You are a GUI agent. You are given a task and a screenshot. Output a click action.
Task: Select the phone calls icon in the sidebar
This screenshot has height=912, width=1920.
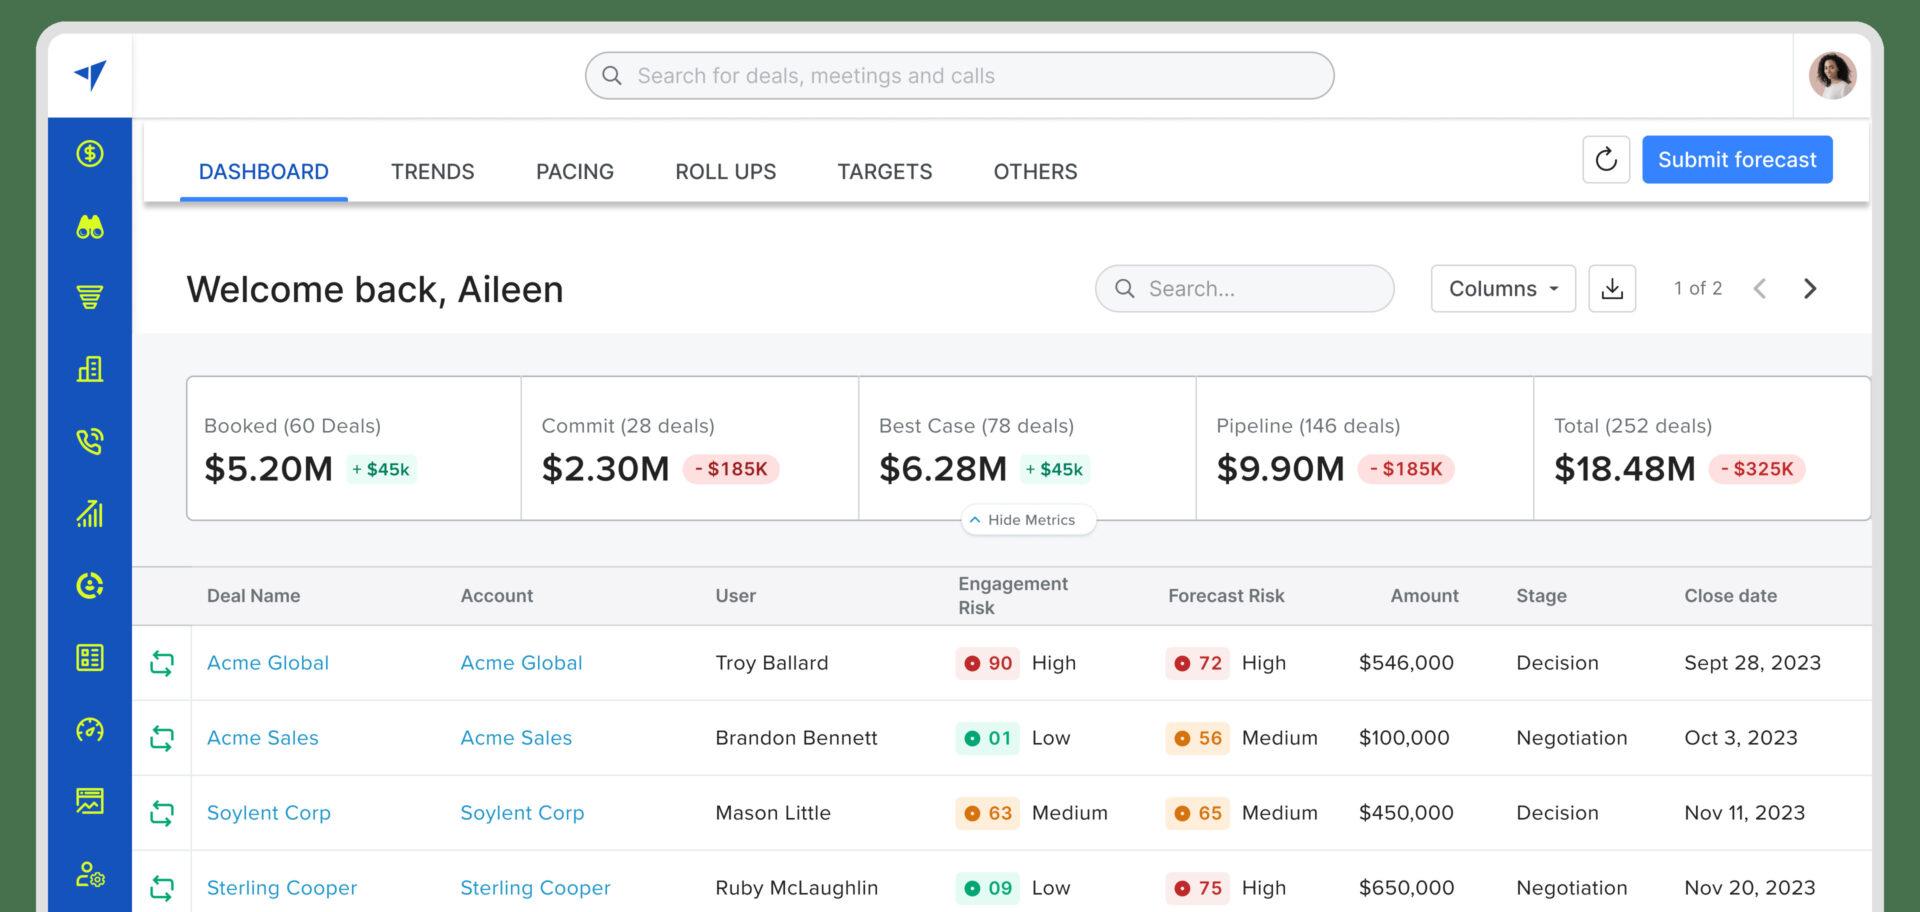(x=89, y=440)
